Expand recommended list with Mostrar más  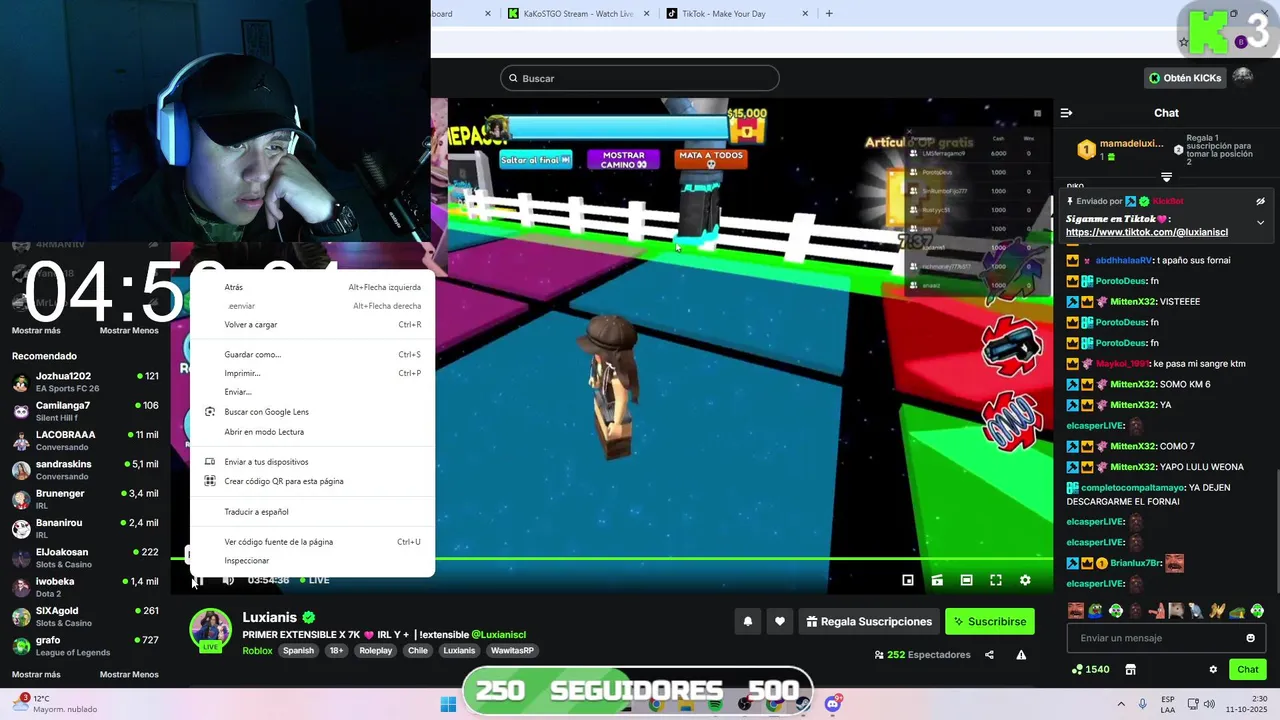pos(36,674)
